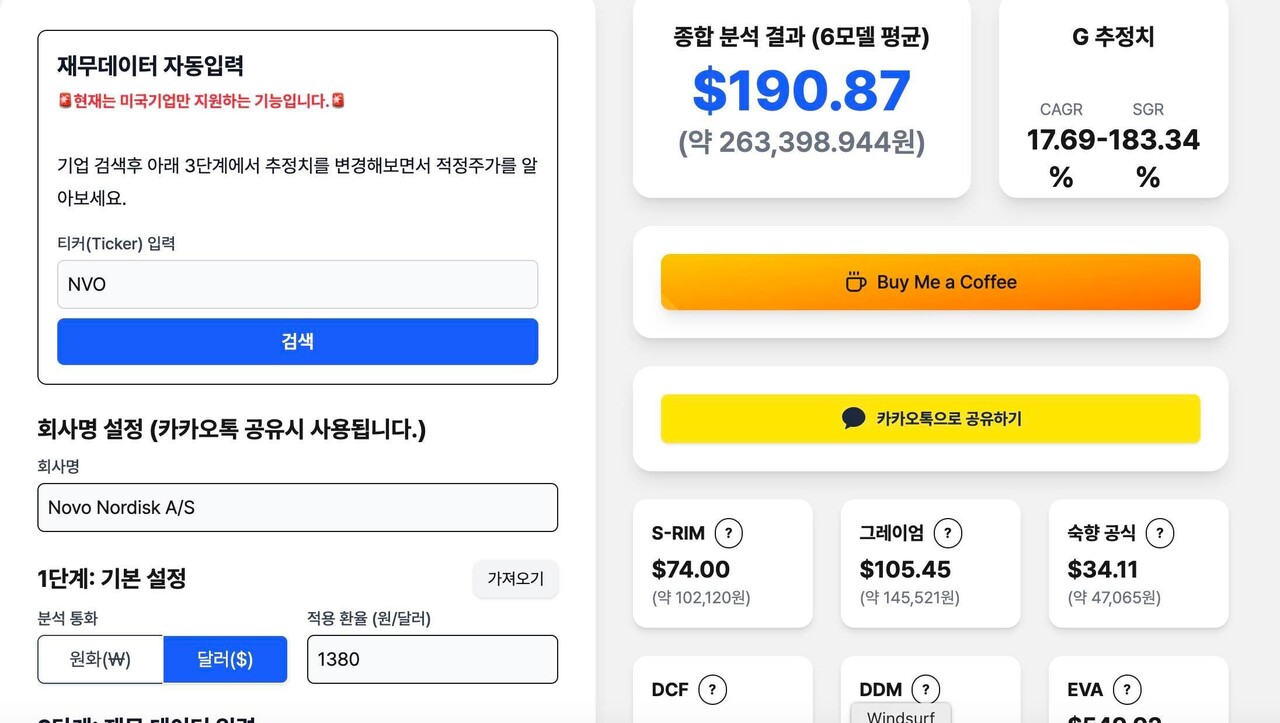Click the EVA question mark help icon
1280x723 pixels.
pyautogui.click(x=1127, y=689)
